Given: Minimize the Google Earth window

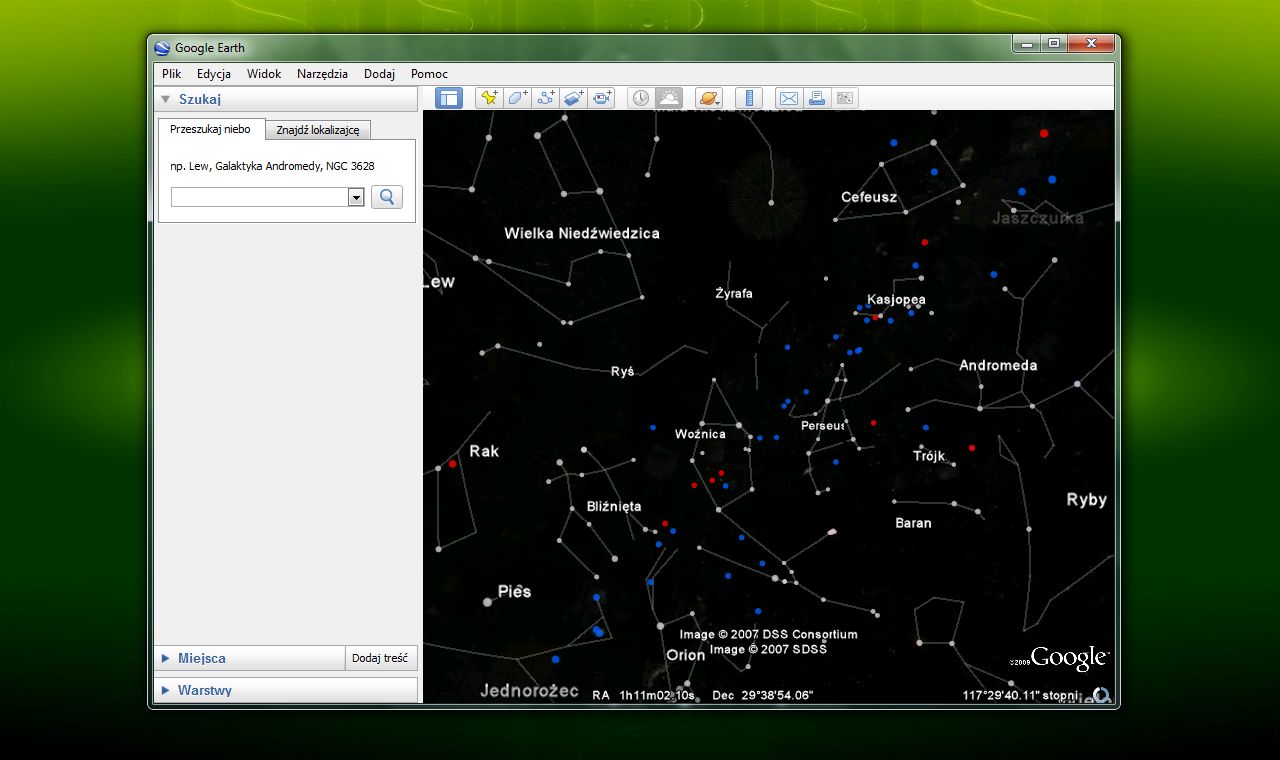Looking at the screenshot, I should coord(1027,43).
